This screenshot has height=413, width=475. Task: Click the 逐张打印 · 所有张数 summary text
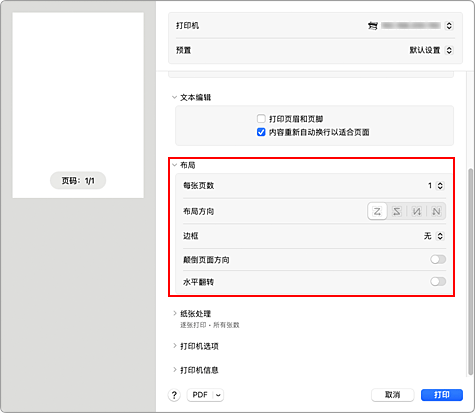click(210, 325)
